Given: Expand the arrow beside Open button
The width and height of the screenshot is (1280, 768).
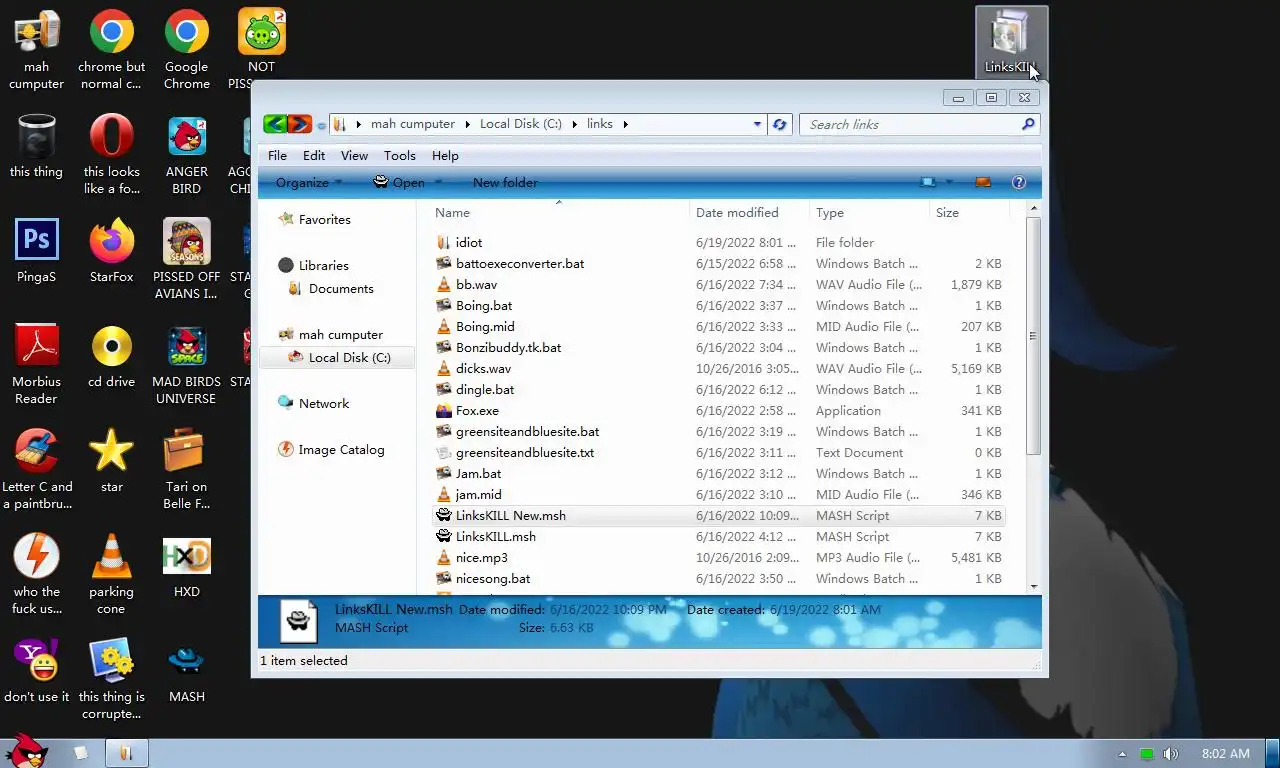Looking at the screenshot, I should [436, 182].
